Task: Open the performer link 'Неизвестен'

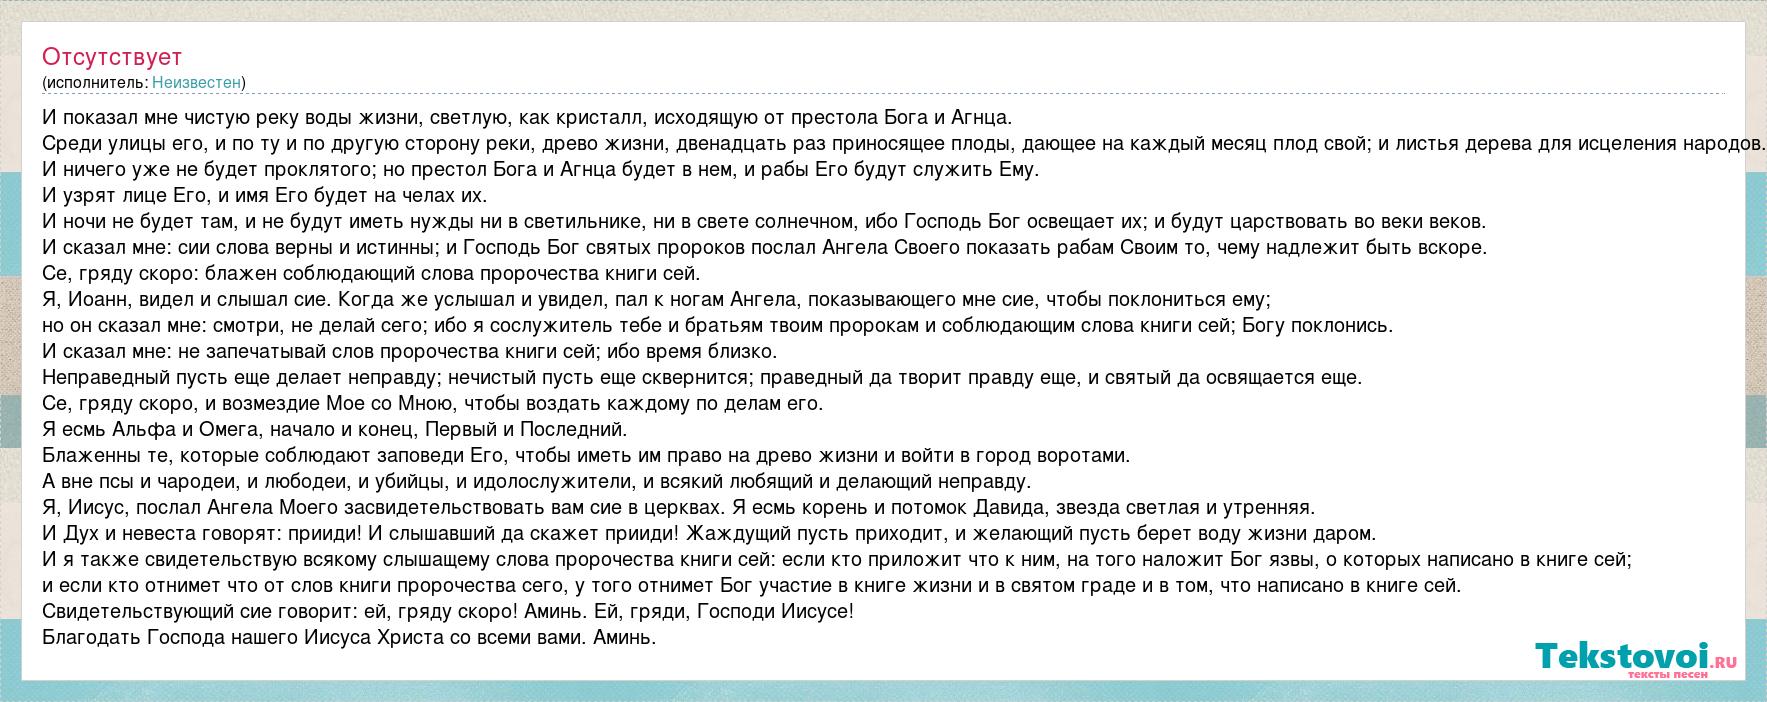Action: [196, 82]
